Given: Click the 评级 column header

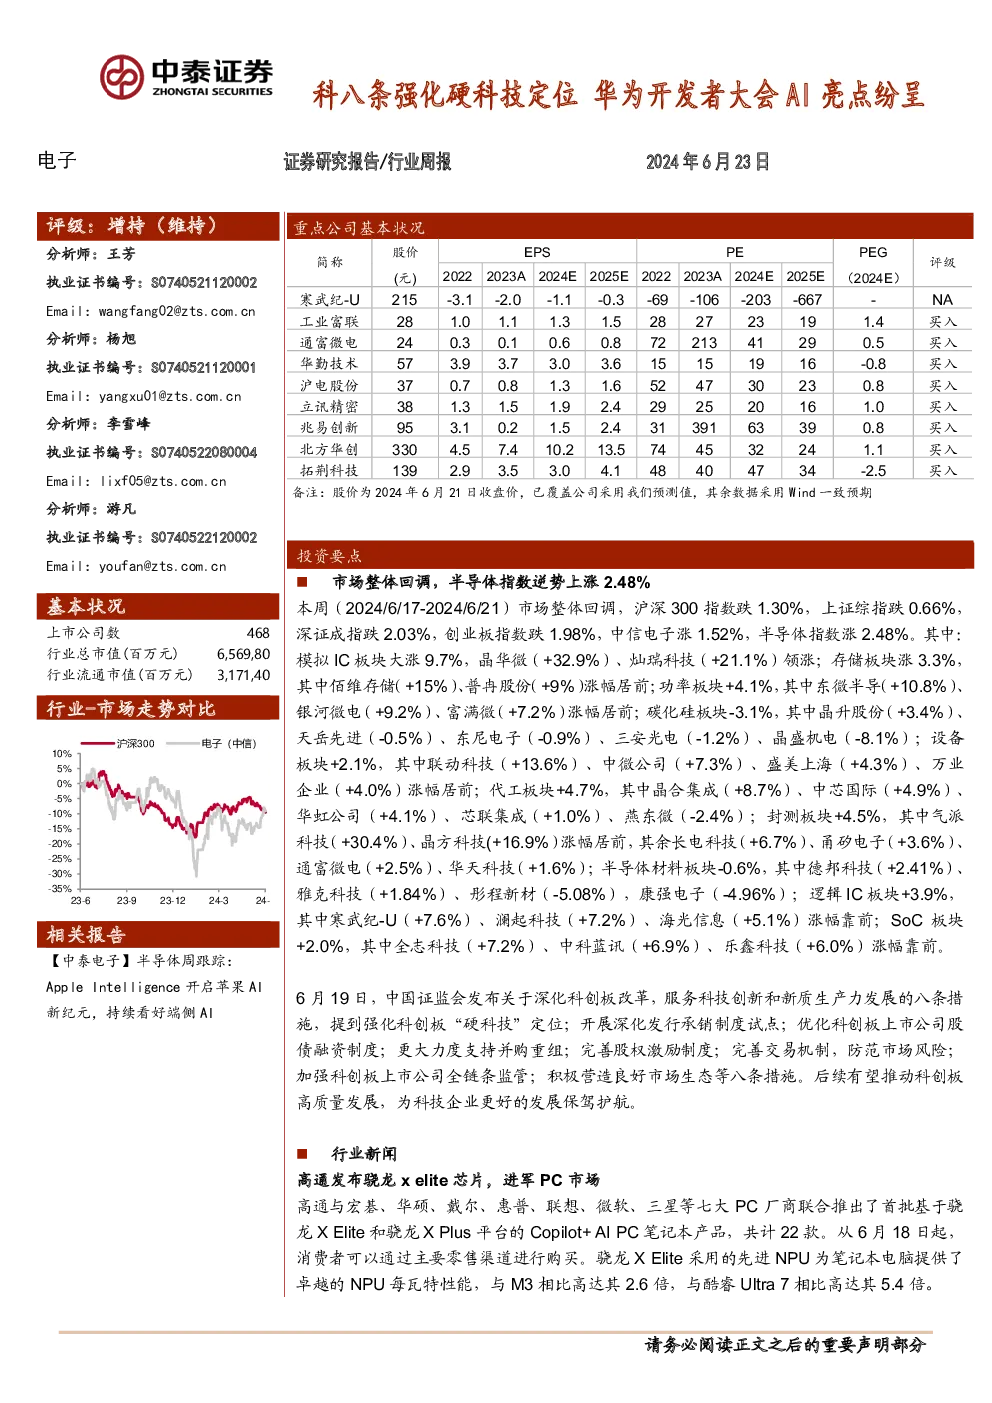Looking at the screenshot, I should point(942,262).
